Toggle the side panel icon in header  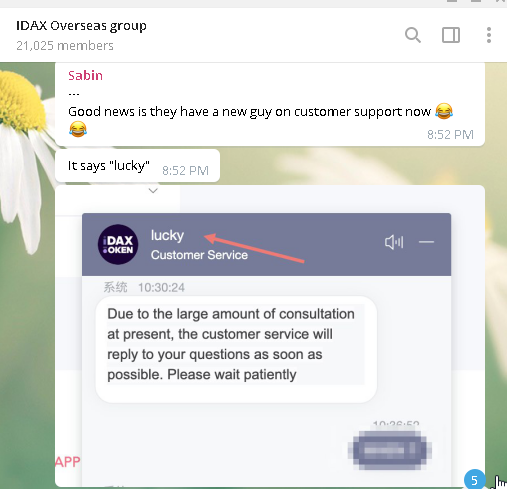click(451, 35)
